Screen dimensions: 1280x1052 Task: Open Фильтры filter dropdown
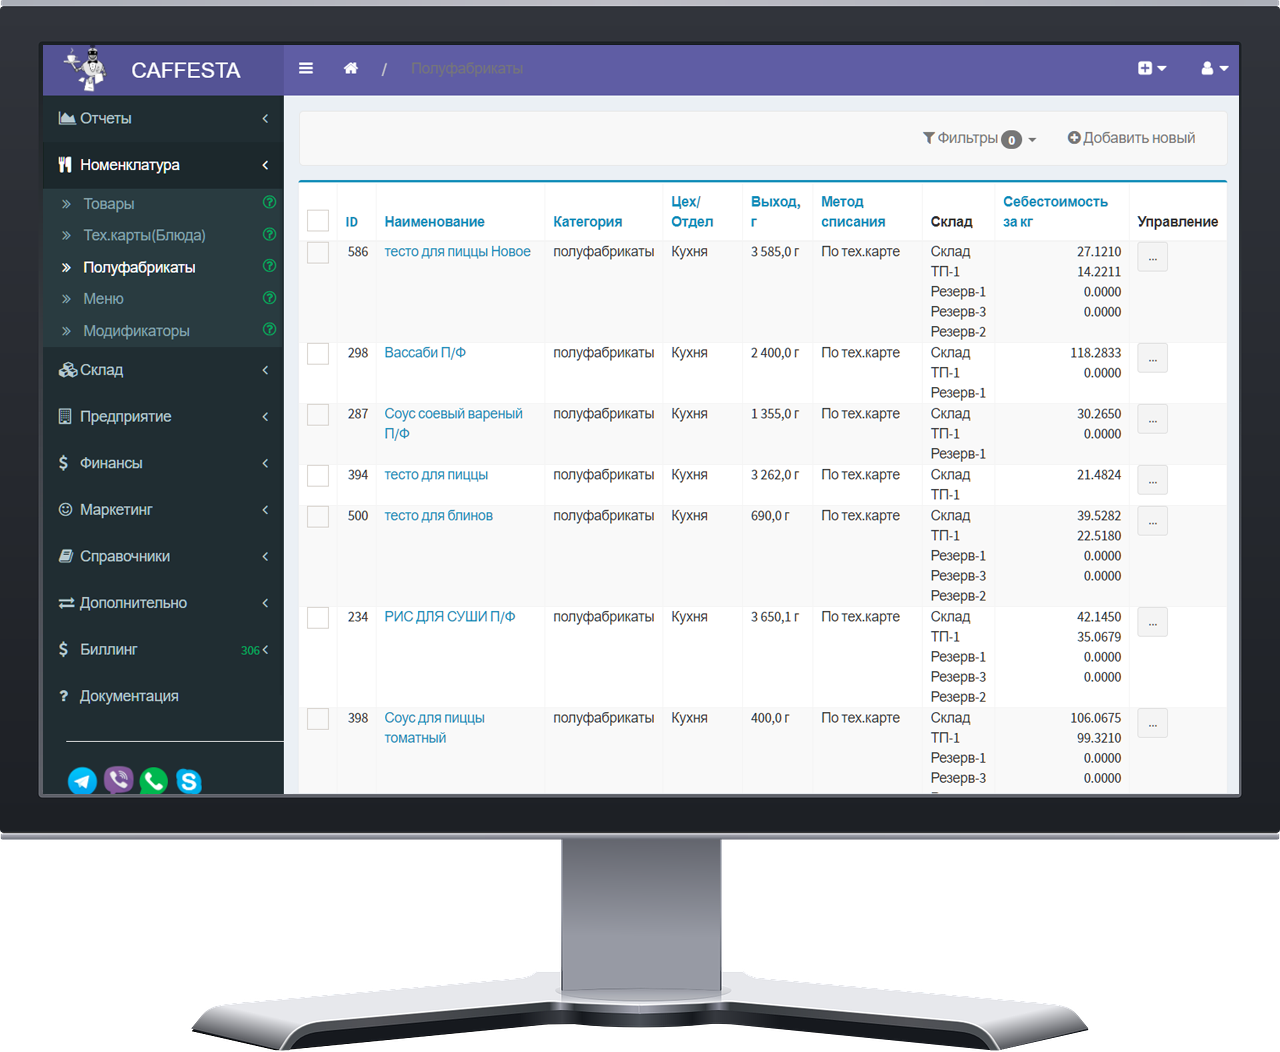(979, 138)
